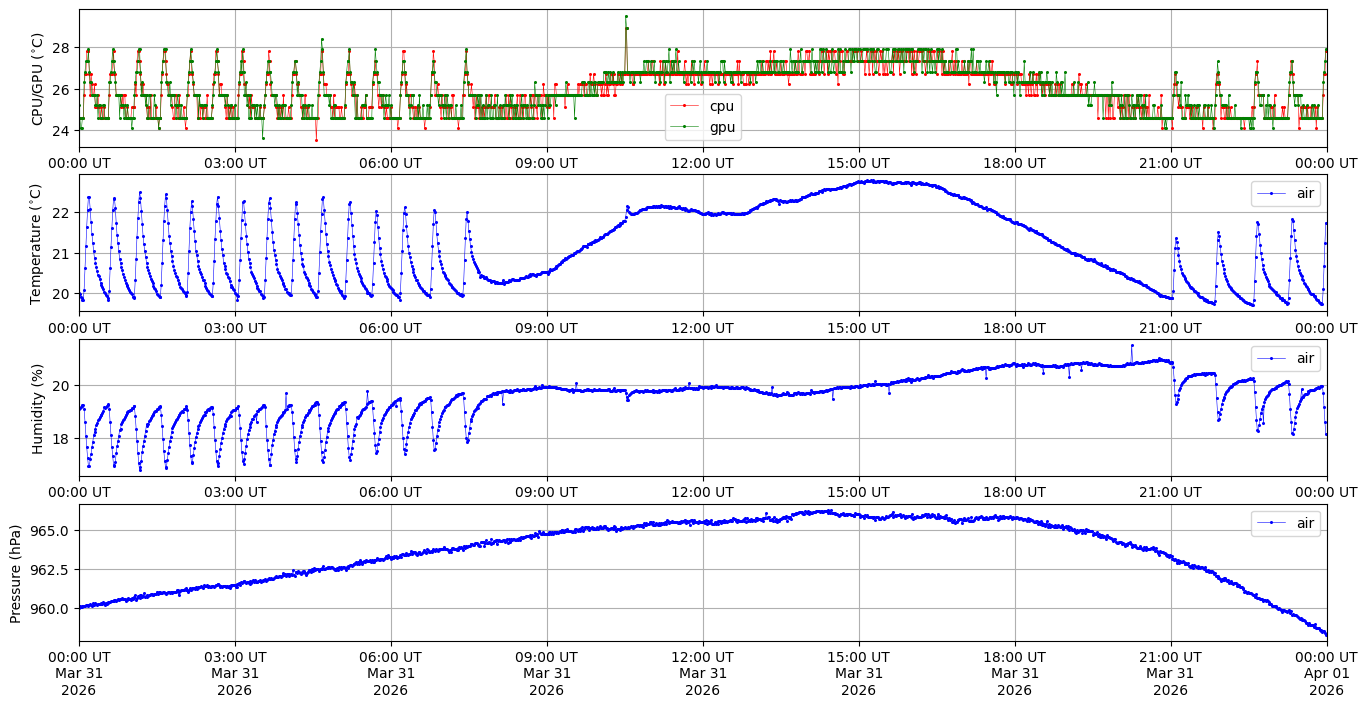Click the Pressure (hPa) y-axis label
Image resolution: width=1367 pixels, height=707 pixels.
click(16, 573)
